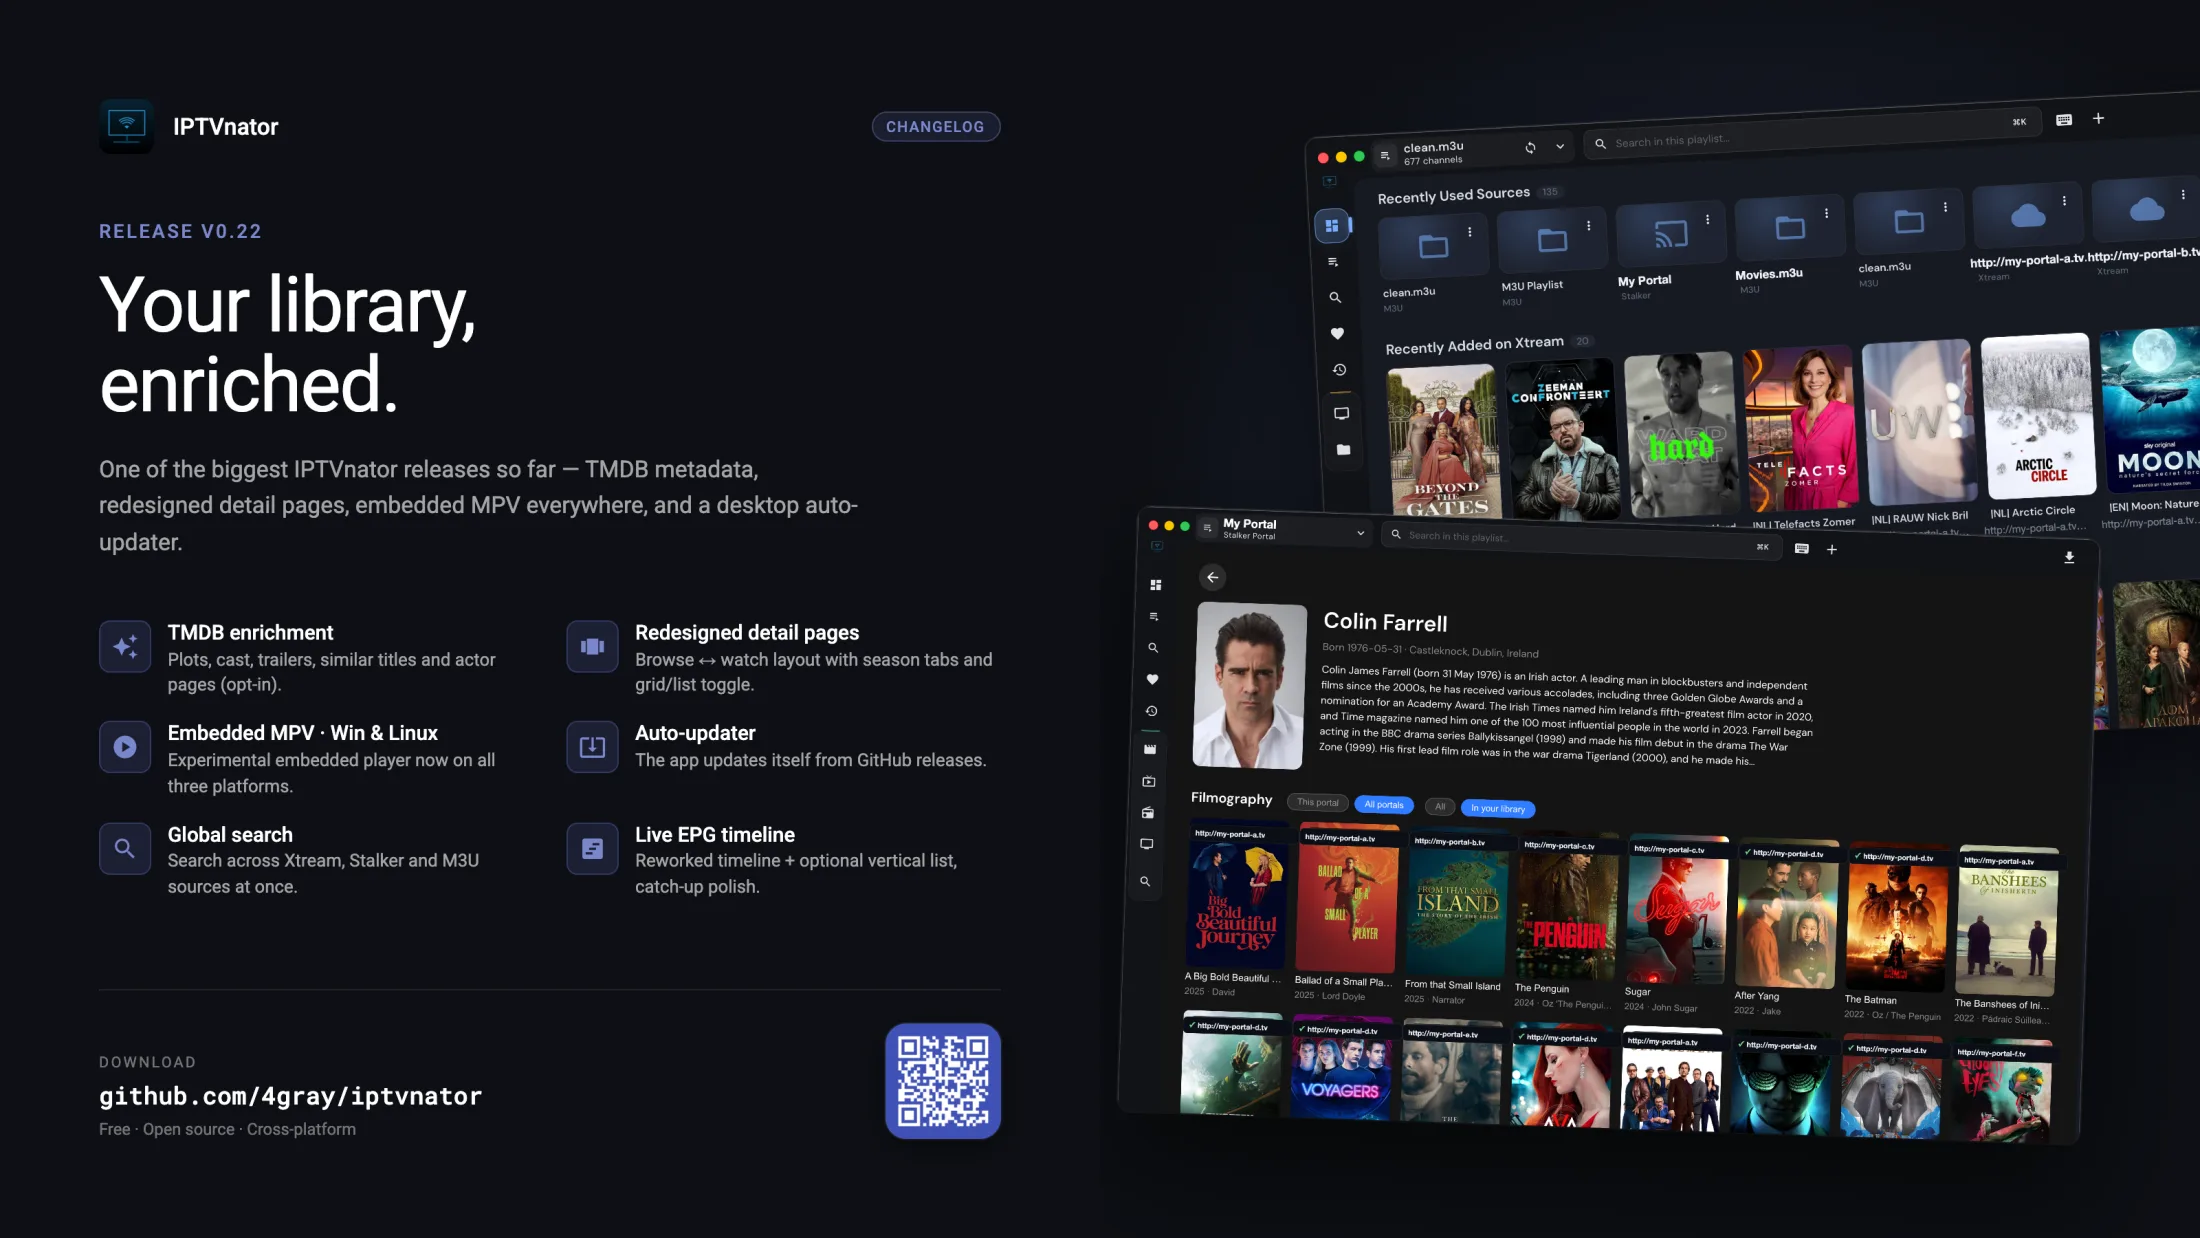Open the TV monitor icon in the clean.m3u window sidebar
This screenshot has height=1238, width=2200.
(x=1341, y=413)
